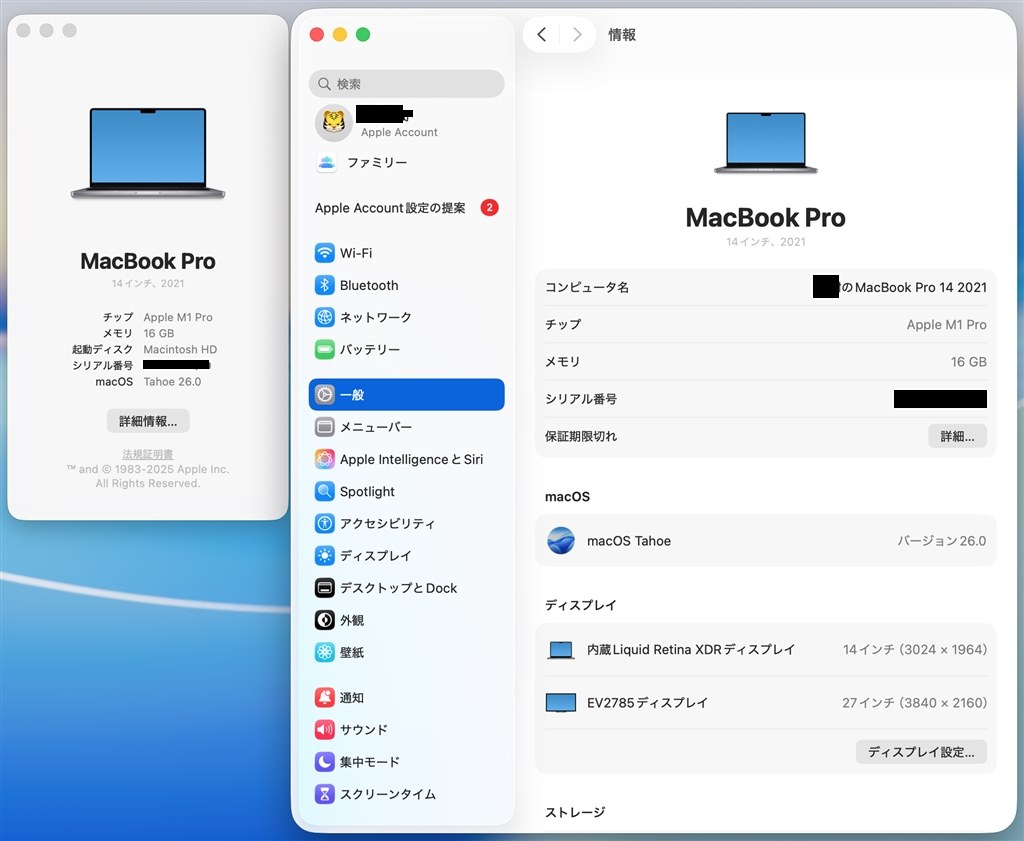Screen dimensions: 1024x841
Task: Open ディスプレイ設定... for the EV2785 display
Action: tap(921, 752)
